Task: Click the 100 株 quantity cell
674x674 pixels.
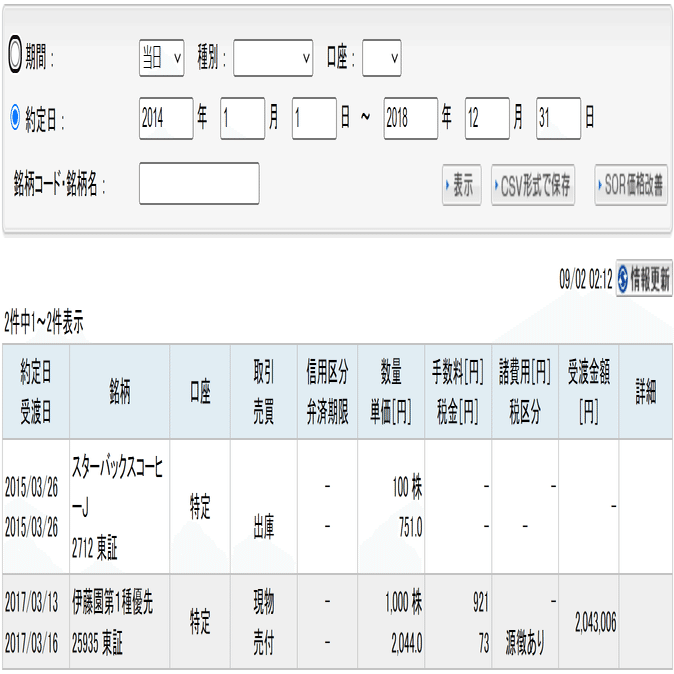Action: pos(407,487)
